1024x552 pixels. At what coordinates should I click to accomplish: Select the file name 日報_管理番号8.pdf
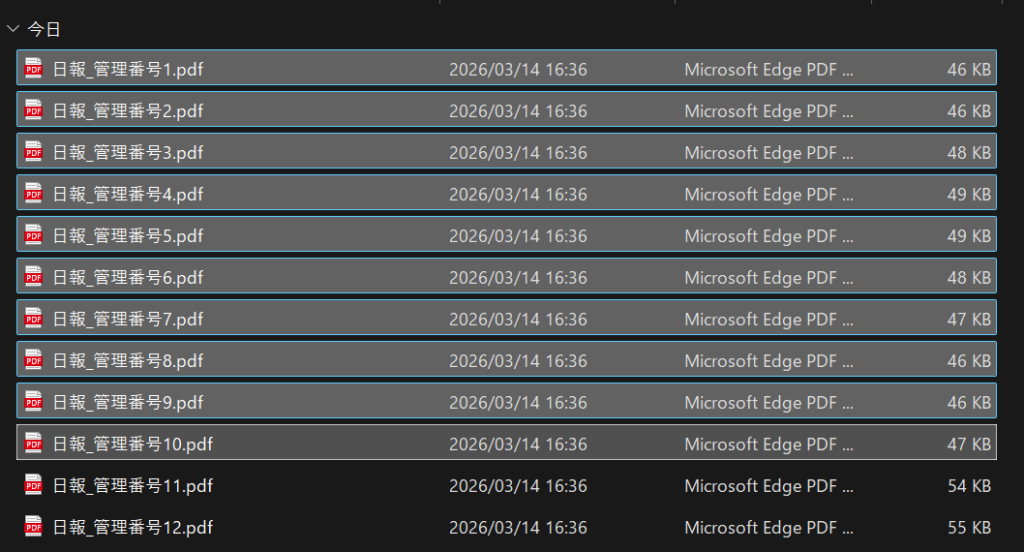point(128,360)
